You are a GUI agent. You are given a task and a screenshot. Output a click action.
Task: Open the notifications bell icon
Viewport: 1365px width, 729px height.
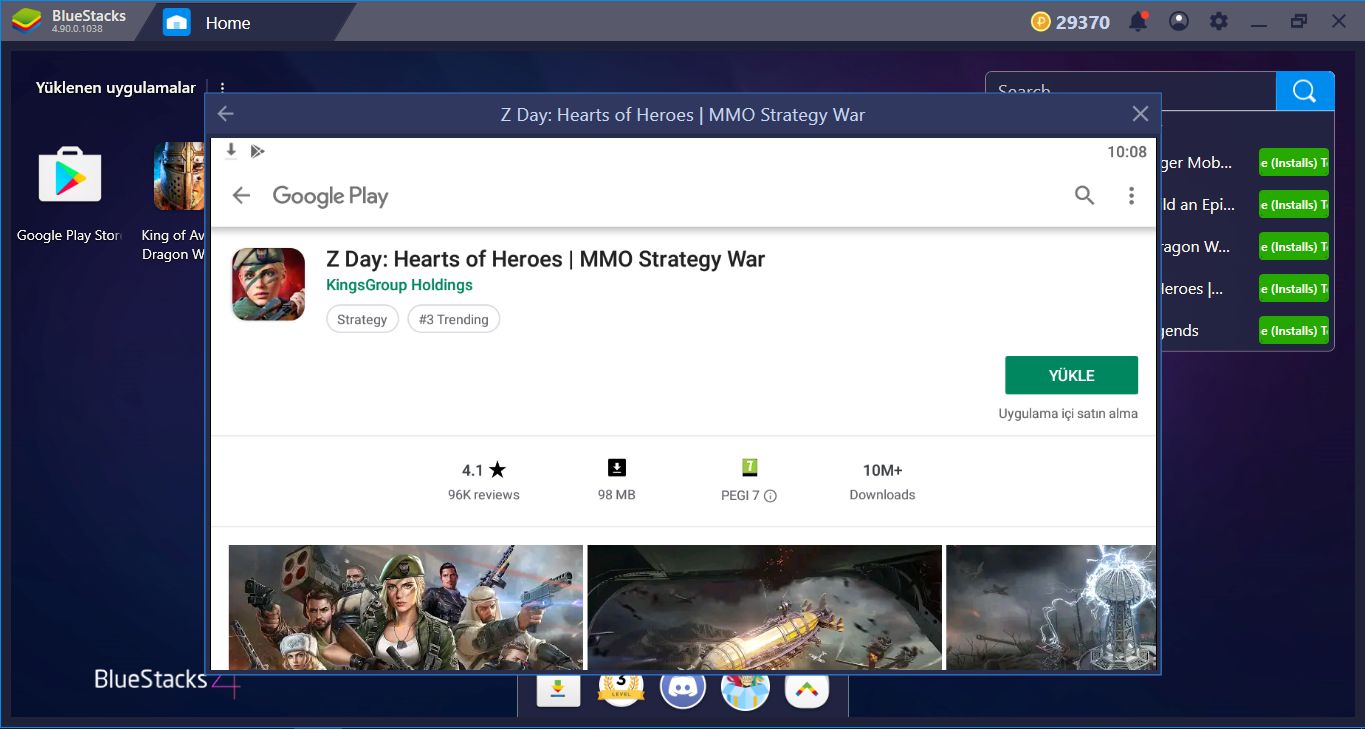(x=1138, y=21)
